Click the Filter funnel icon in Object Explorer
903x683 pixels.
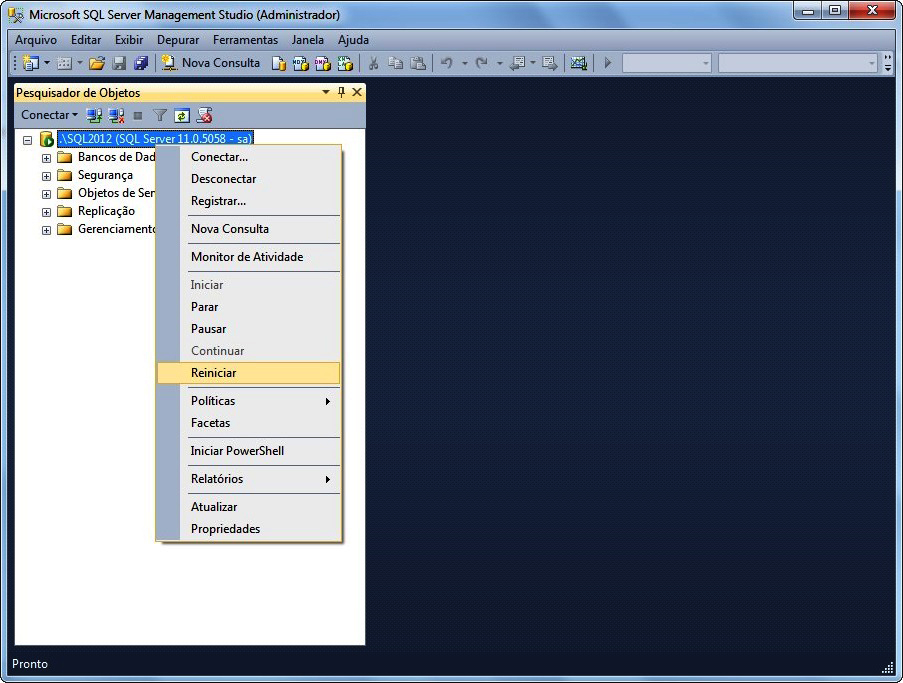pyautogui.click(x=160, y=115)
